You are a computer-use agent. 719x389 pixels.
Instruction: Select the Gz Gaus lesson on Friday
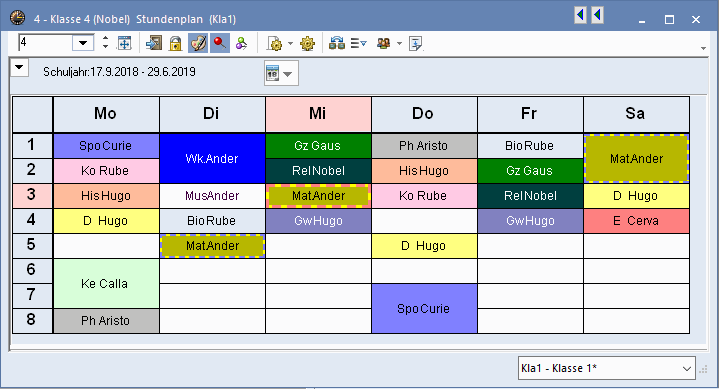(x=530, y=171)
